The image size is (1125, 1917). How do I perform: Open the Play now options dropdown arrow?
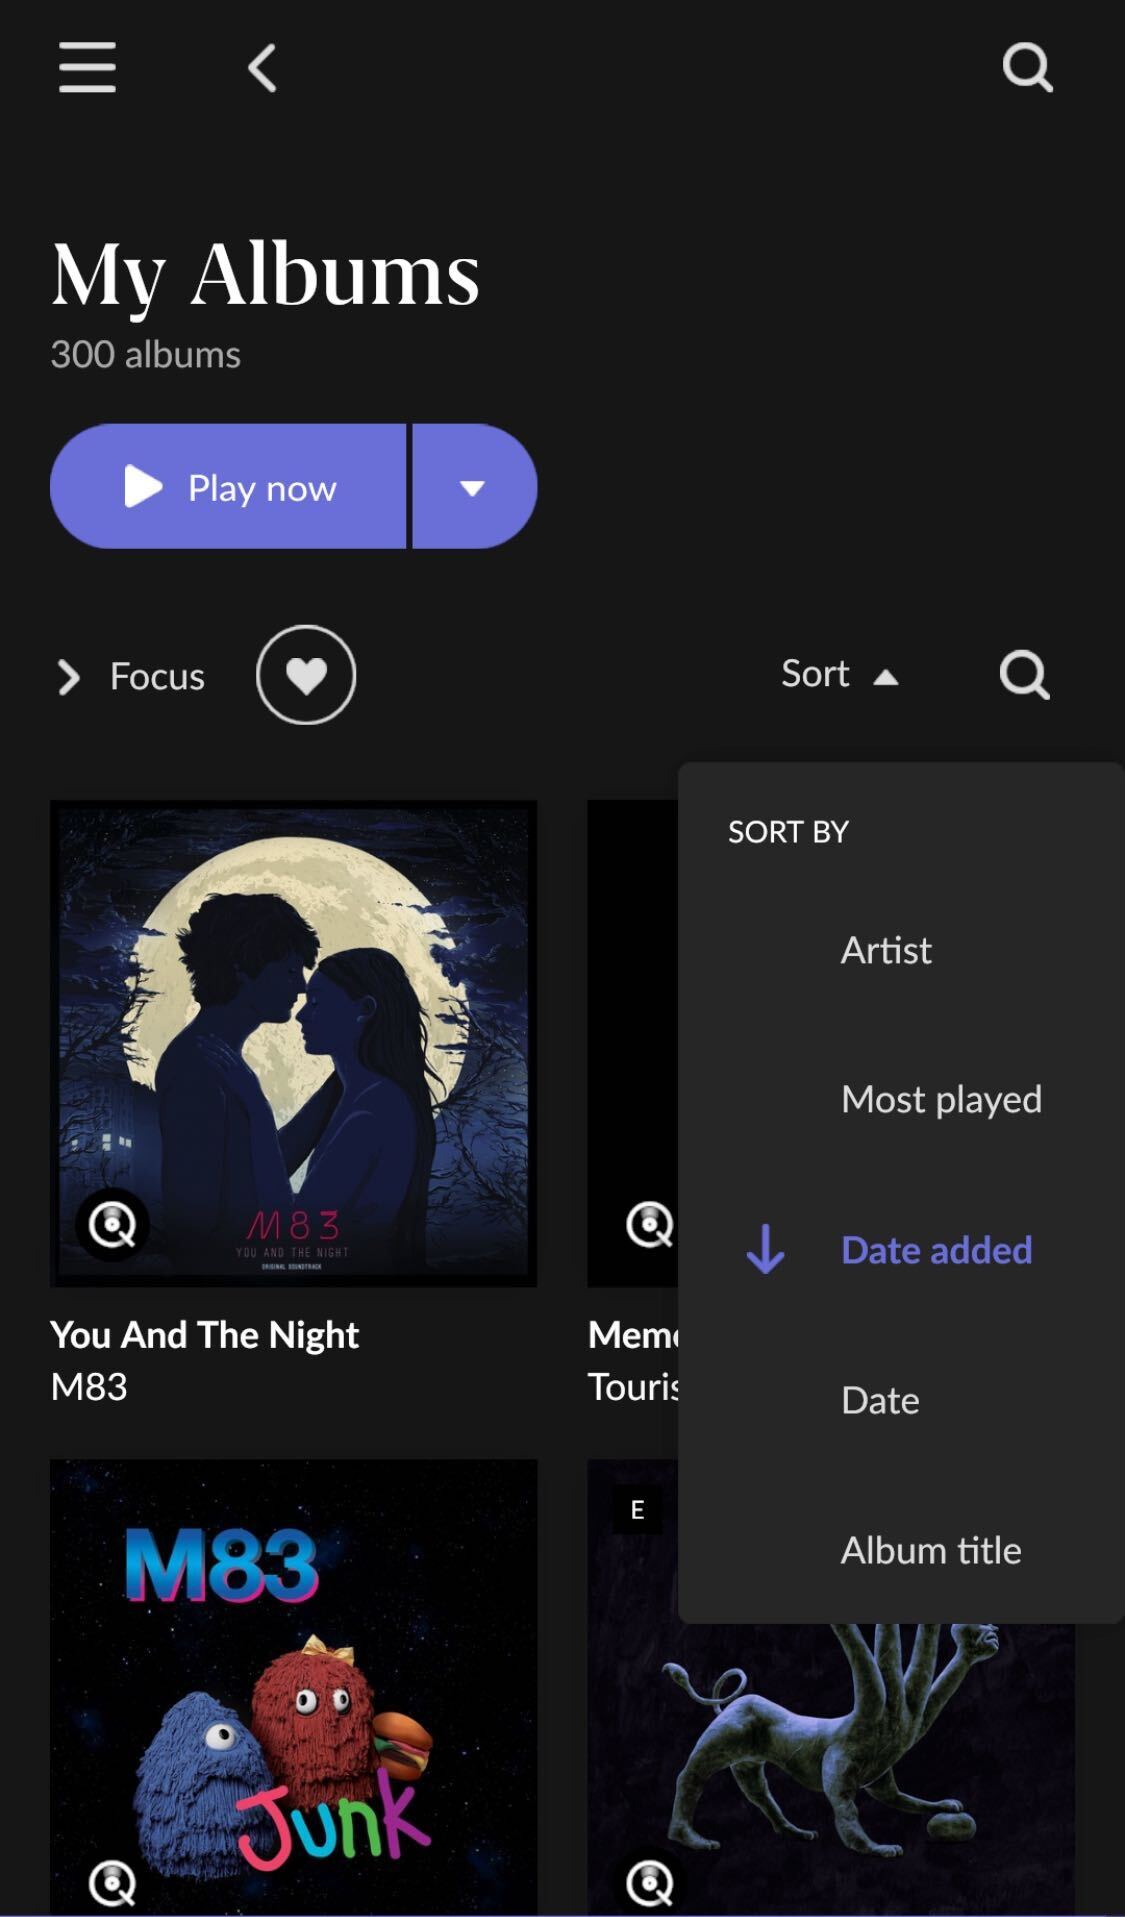pyautogui.click(x=474, y=487)
